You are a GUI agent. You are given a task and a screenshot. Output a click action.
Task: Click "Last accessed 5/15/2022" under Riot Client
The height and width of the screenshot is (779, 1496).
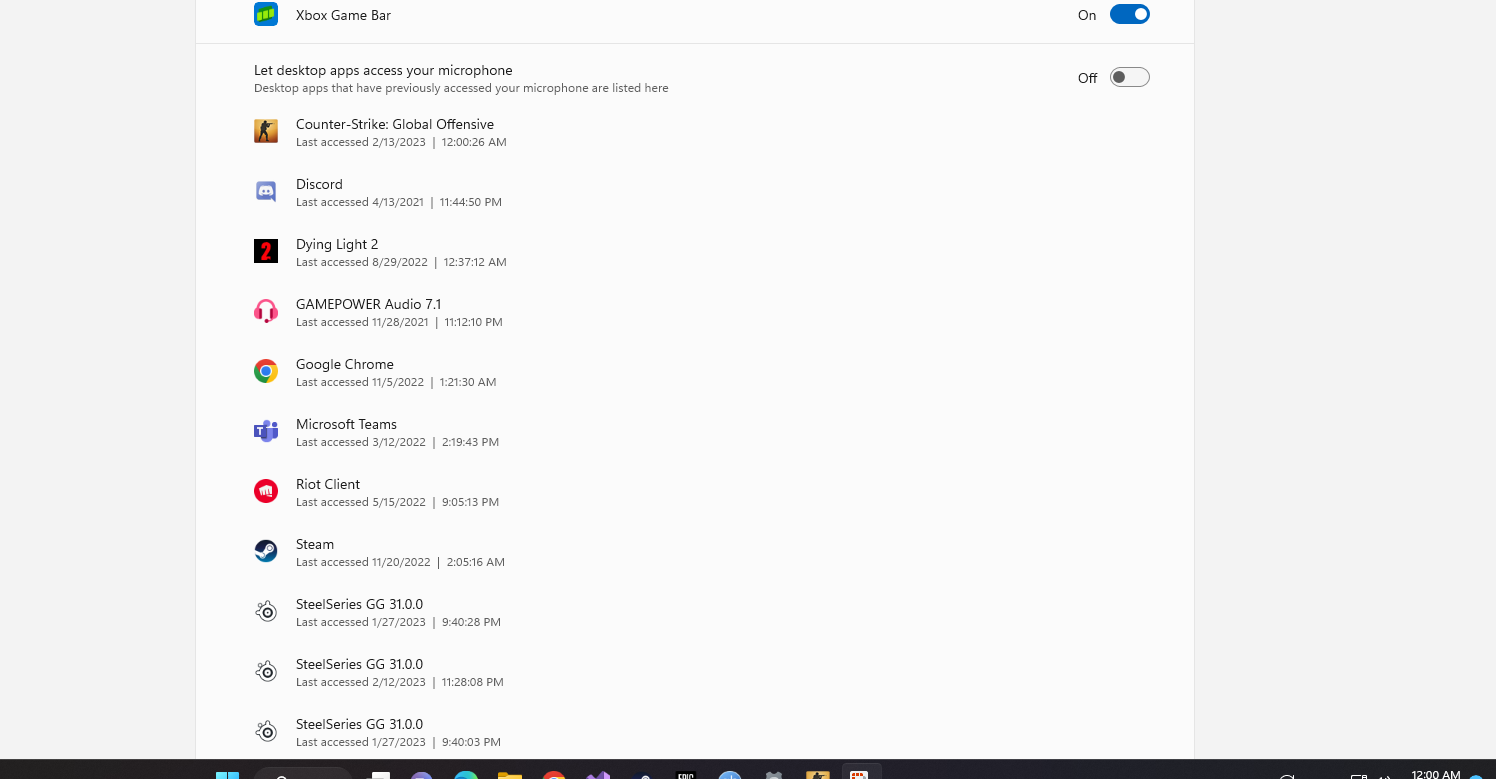tap(361, 502)
